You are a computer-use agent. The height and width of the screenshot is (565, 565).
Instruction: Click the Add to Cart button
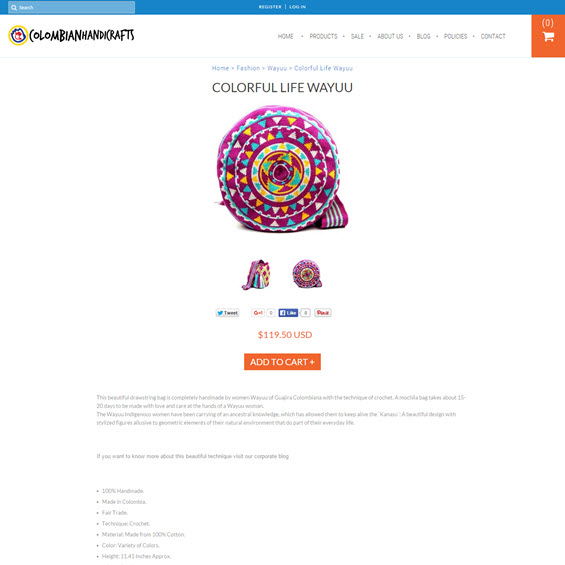282,362
